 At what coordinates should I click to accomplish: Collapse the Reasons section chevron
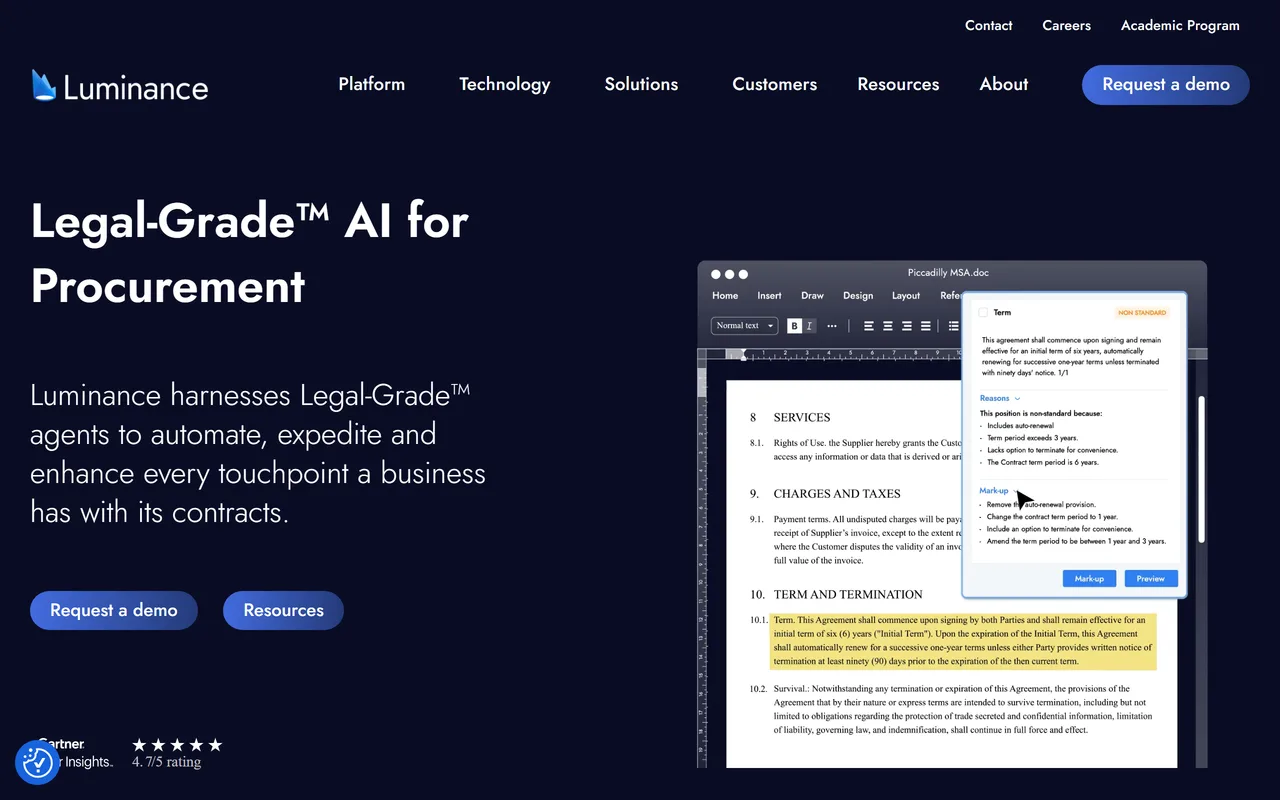(x=1017, y=398)
